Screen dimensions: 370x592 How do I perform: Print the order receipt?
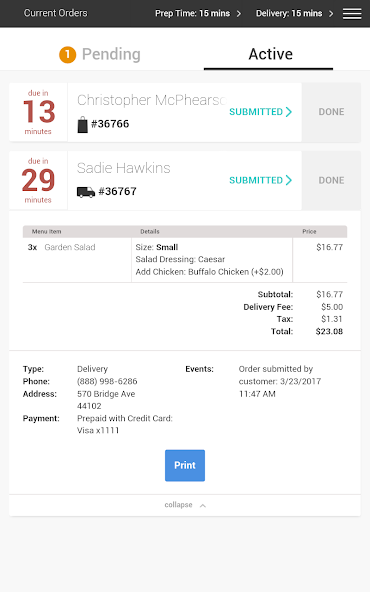pyautogui.click(x=185, y=466)
